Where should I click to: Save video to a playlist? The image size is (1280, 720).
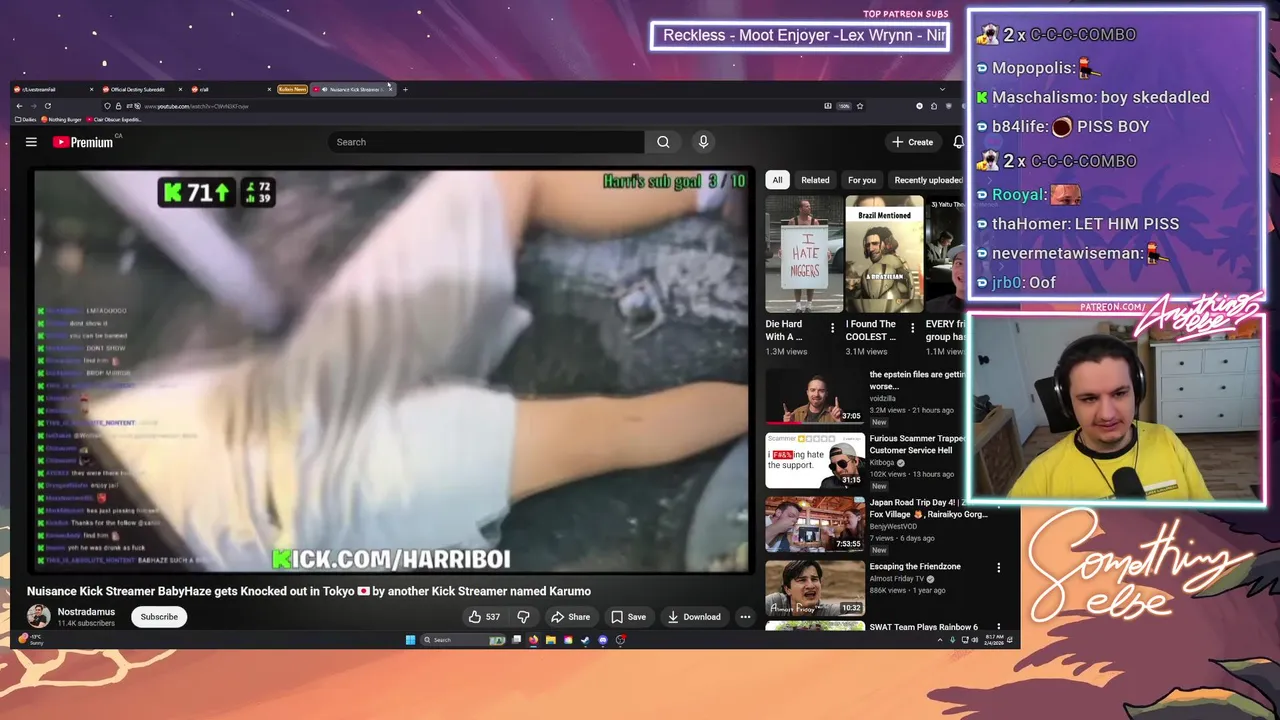coord(629,617)
